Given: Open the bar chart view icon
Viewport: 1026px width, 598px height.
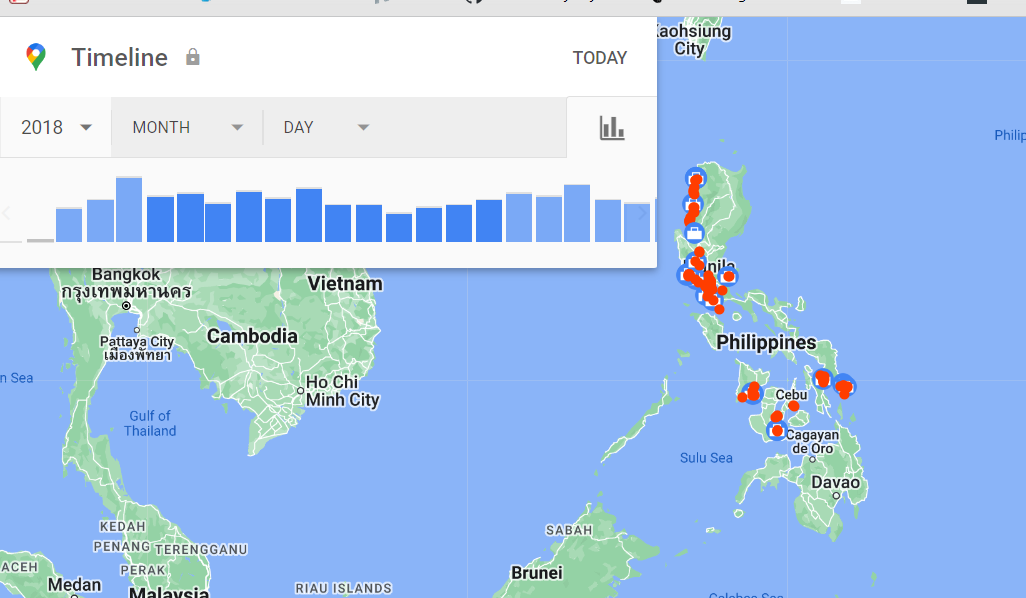Looking at the screenshot, I should pyautogui.click(x=612, y=128).
